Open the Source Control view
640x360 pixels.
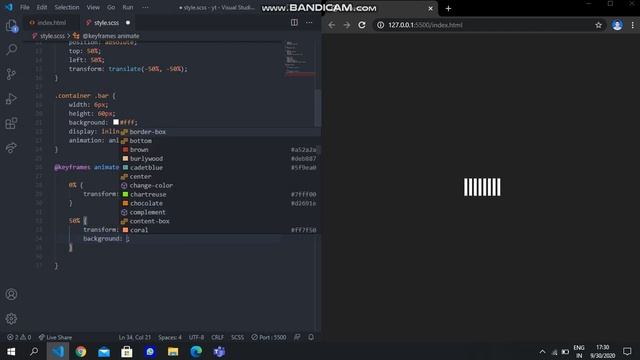pos(11,74)
